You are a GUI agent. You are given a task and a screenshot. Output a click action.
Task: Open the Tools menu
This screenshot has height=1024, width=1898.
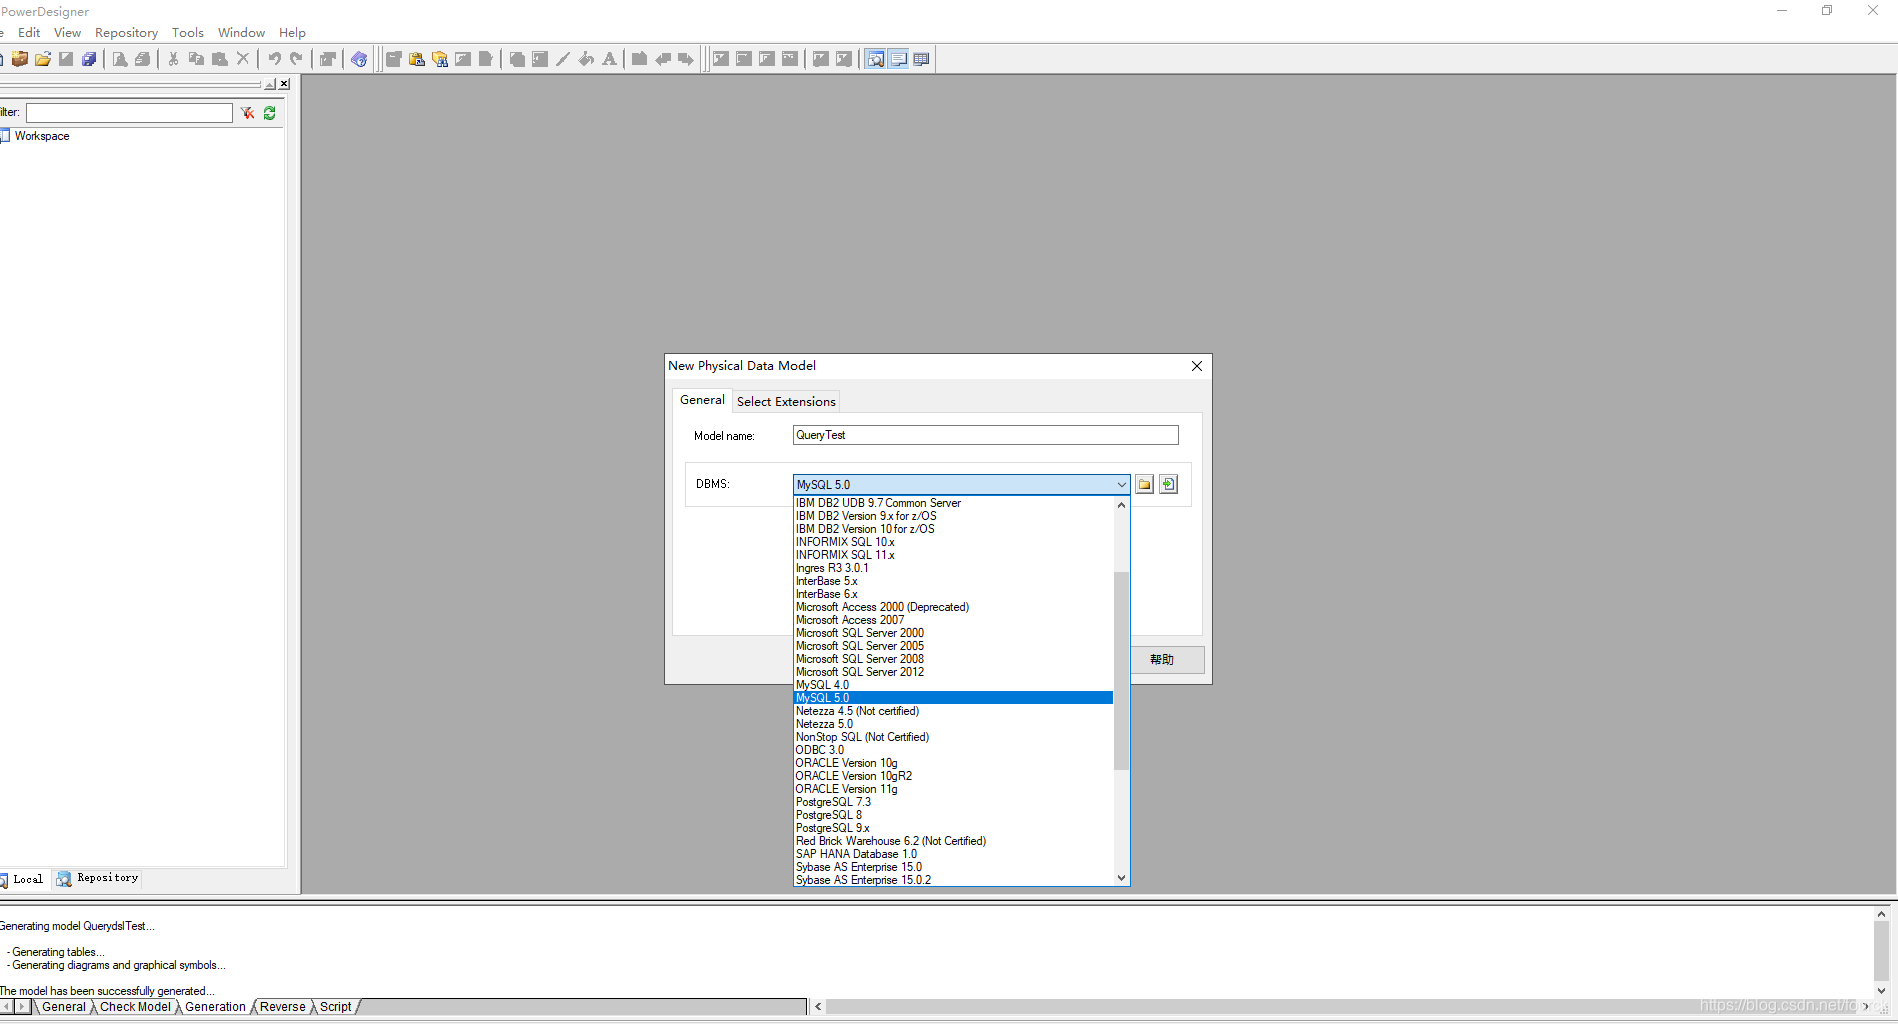click(187, 33)
